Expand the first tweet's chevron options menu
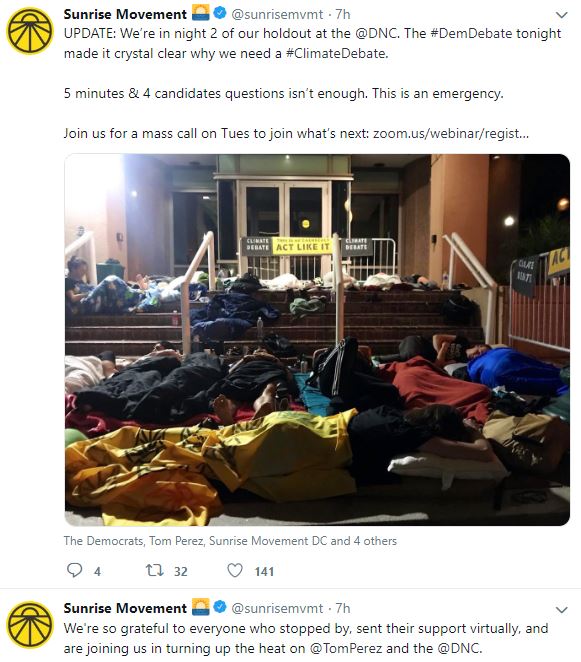Screen dimensions: 581x662 click(x=562, y=15)
